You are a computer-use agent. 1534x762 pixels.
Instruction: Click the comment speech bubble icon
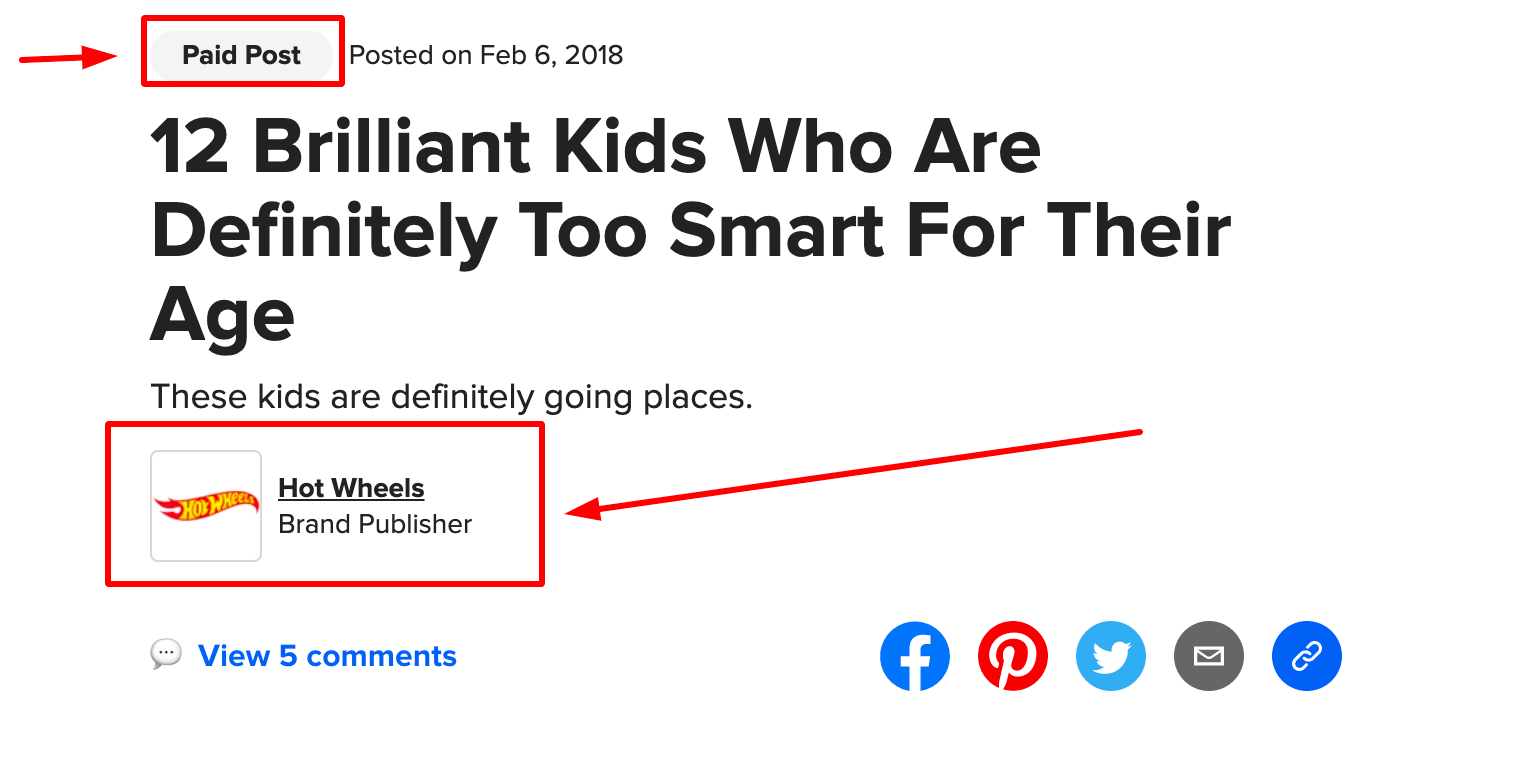[166, 654]
